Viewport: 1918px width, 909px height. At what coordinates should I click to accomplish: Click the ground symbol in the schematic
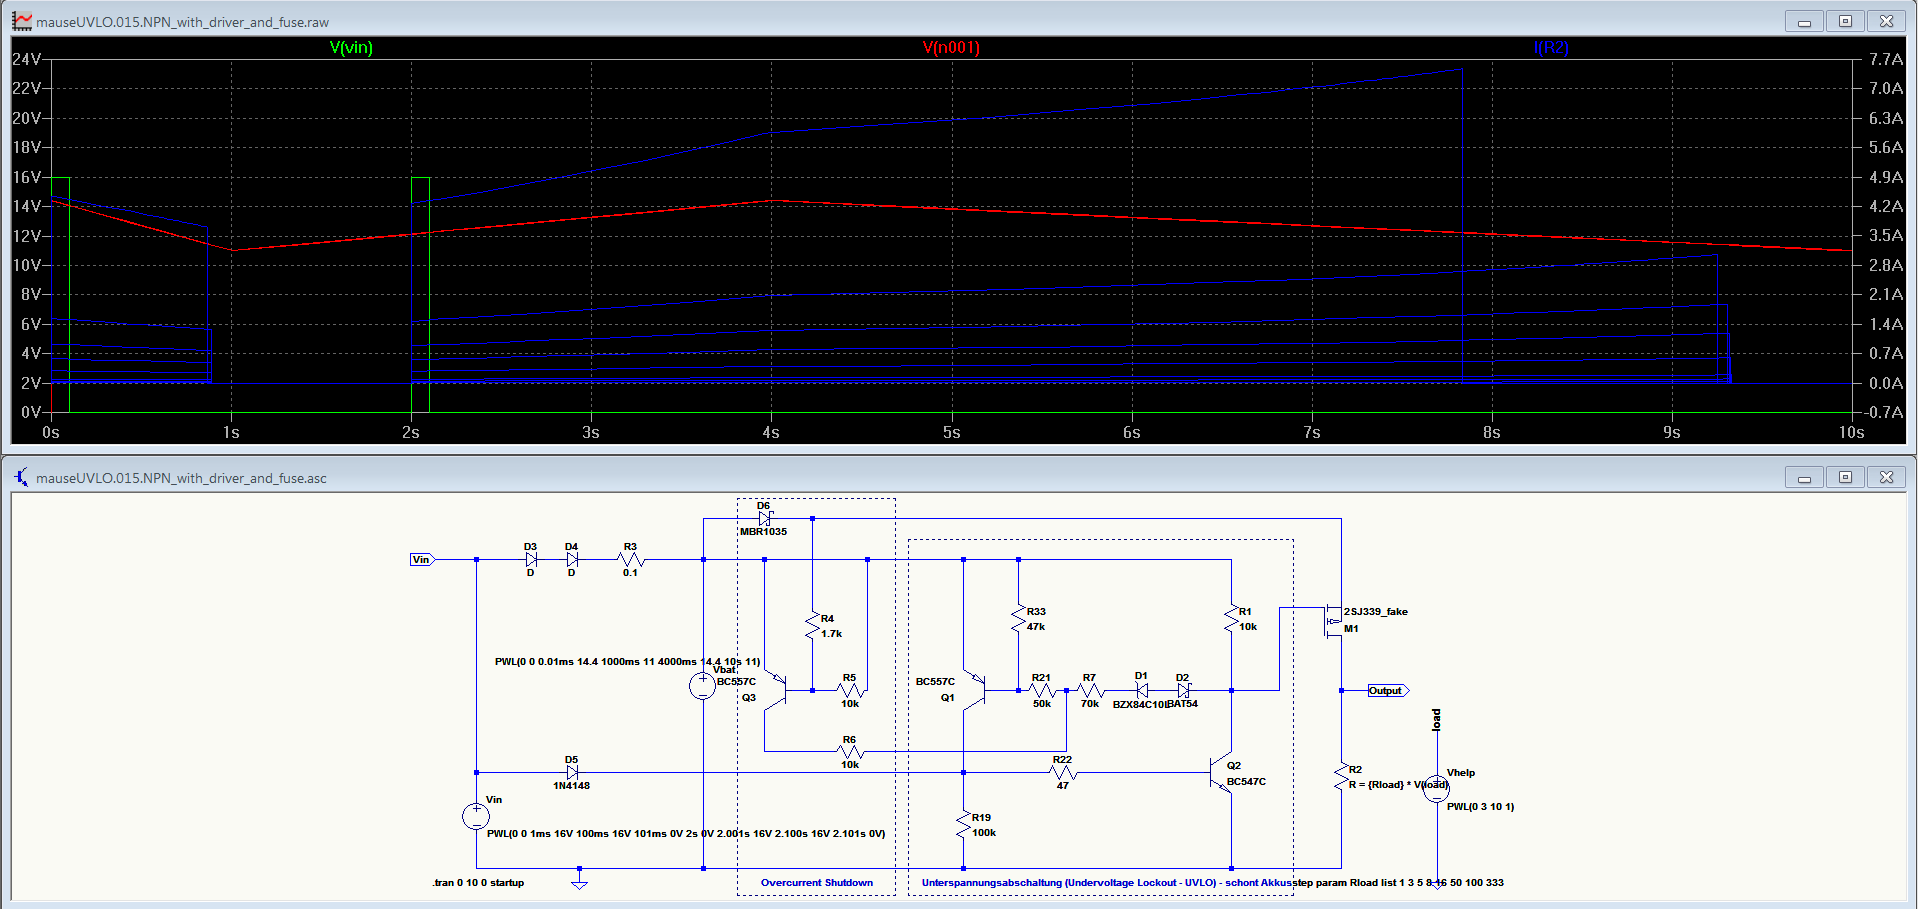[579, 883]
